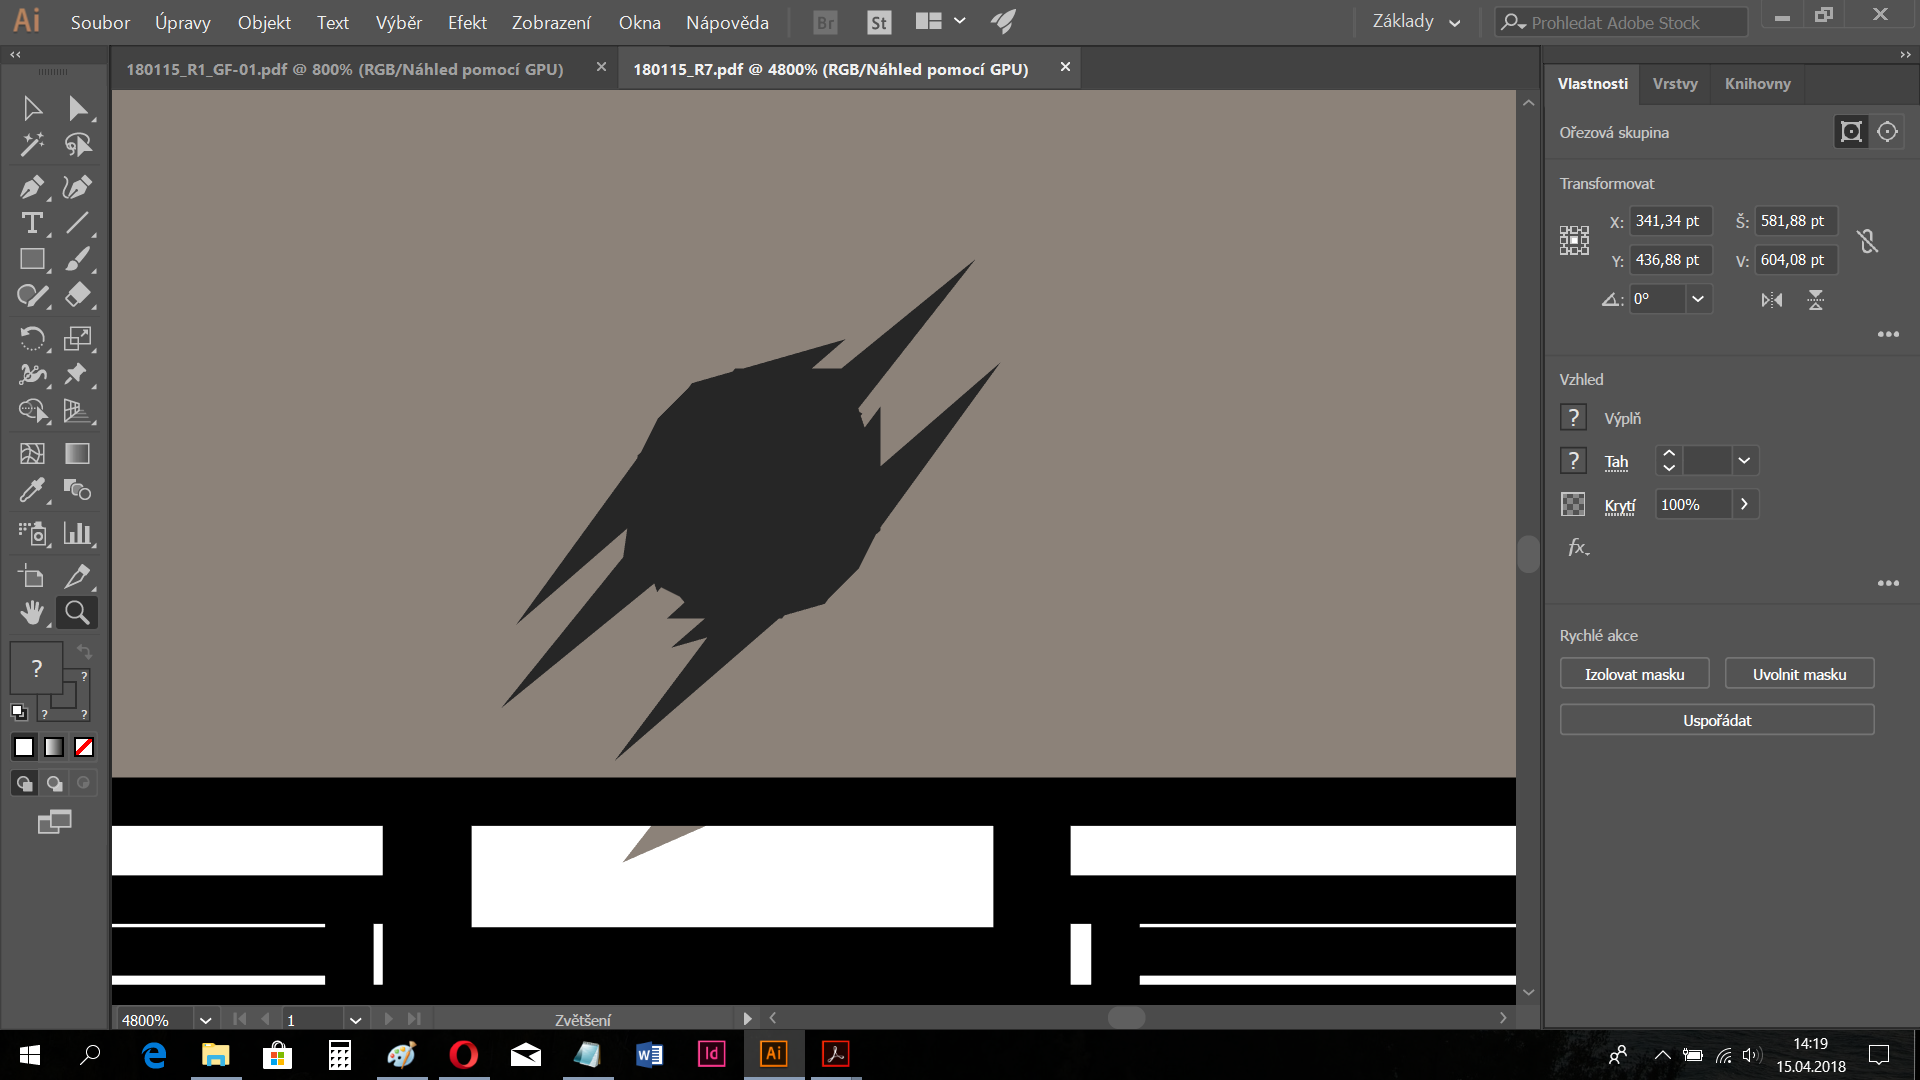Toggle edit clipping path mode
Image resolution: width=1920 pixels, height=1080 pixels.
coord(1851,132)
